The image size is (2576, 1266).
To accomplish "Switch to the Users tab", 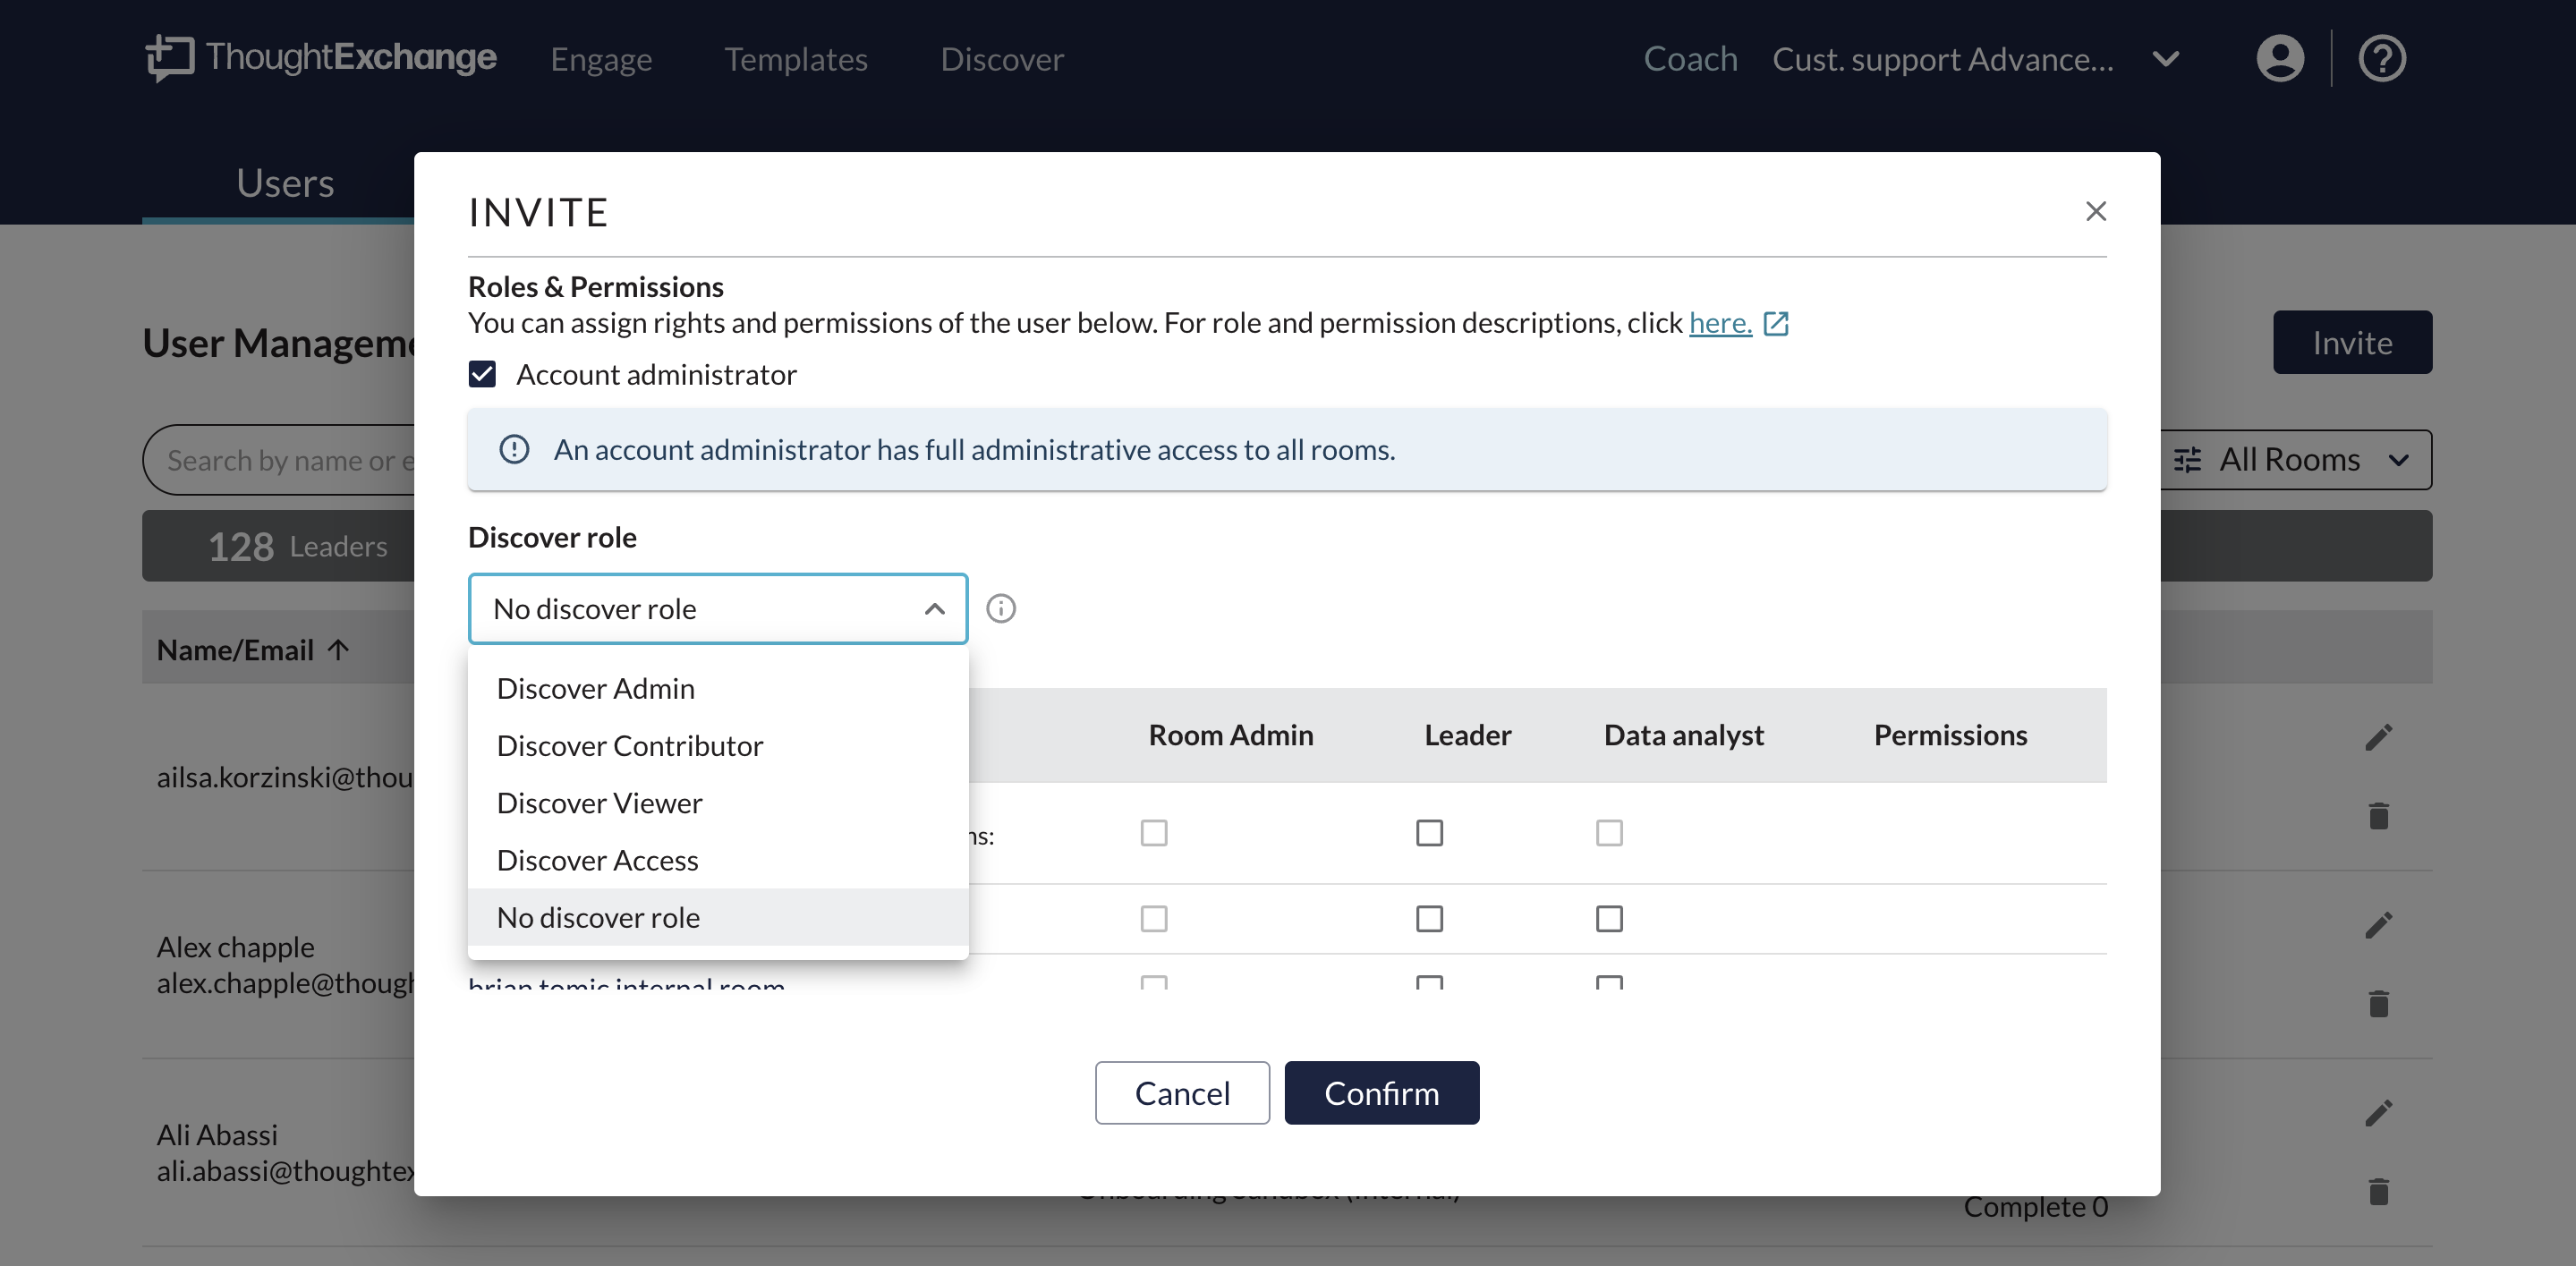I will pyautogui.click(x=285, y=183).
